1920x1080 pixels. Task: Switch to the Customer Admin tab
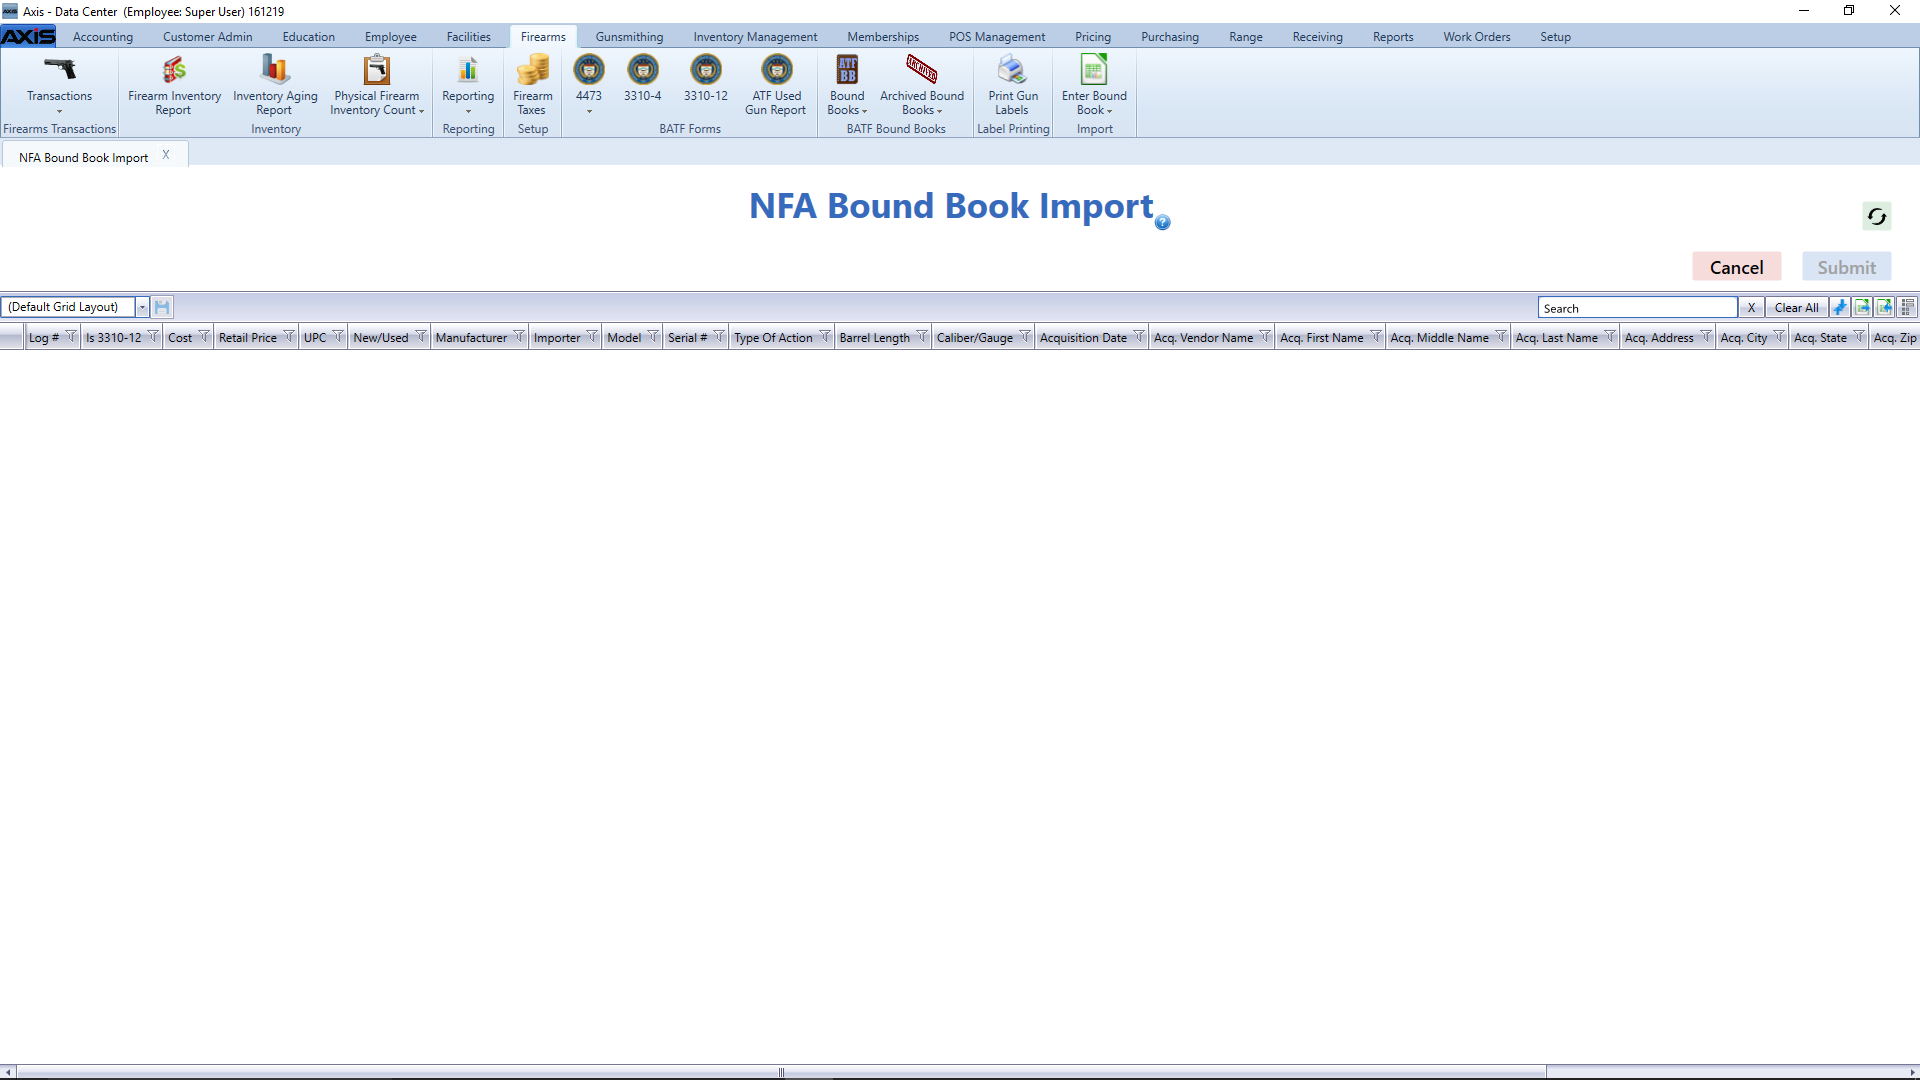click(x=207, y=37)
